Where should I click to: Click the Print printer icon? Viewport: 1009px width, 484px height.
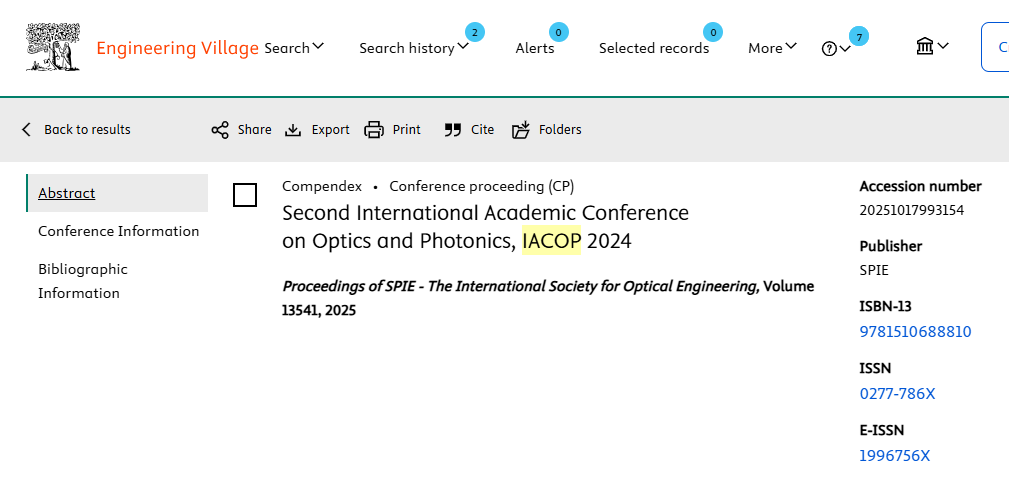[374, 130]
